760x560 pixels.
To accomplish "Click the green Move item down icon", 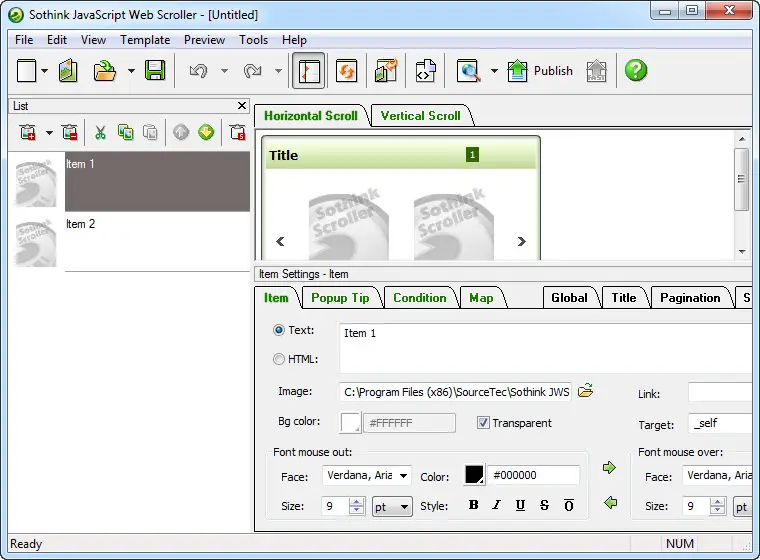I will click(x=206, y=132).
